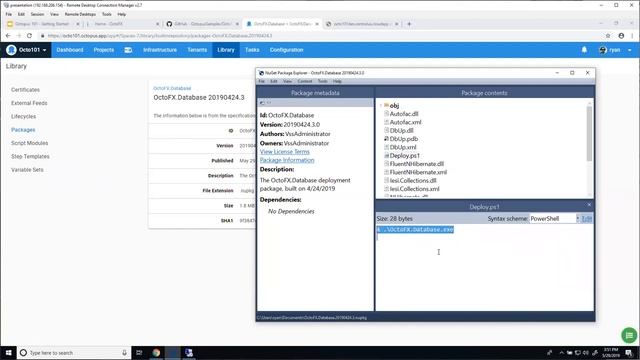
Task: Go forward in browser
Action: point(19,36)
